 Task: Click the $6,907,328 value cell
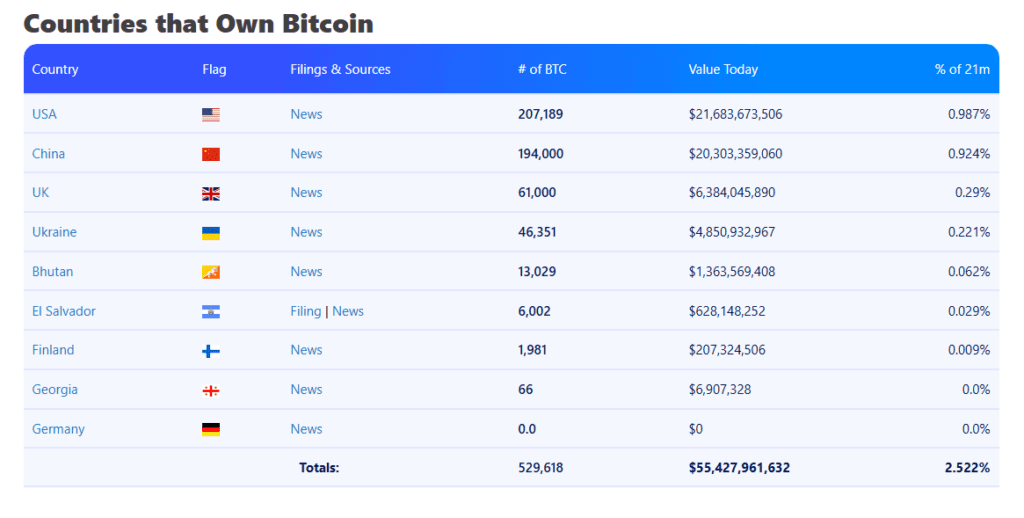(x=720, y=389)
